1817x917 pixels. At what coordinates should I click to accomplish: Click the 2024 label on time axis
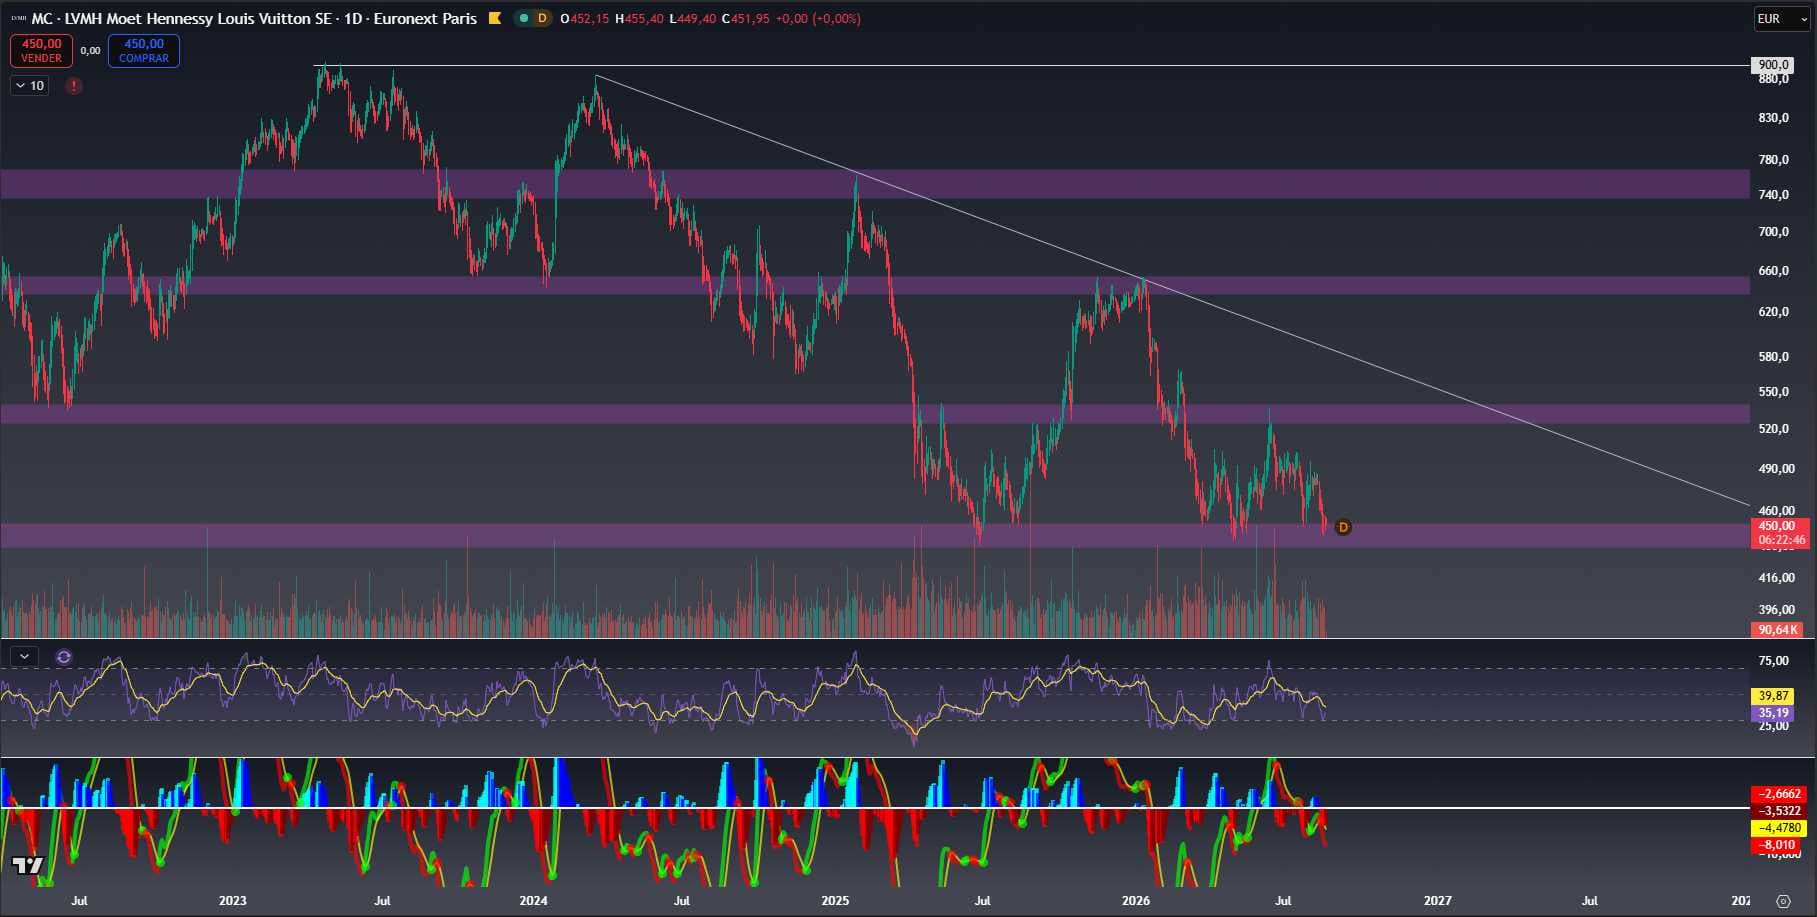tap(533, 901)
